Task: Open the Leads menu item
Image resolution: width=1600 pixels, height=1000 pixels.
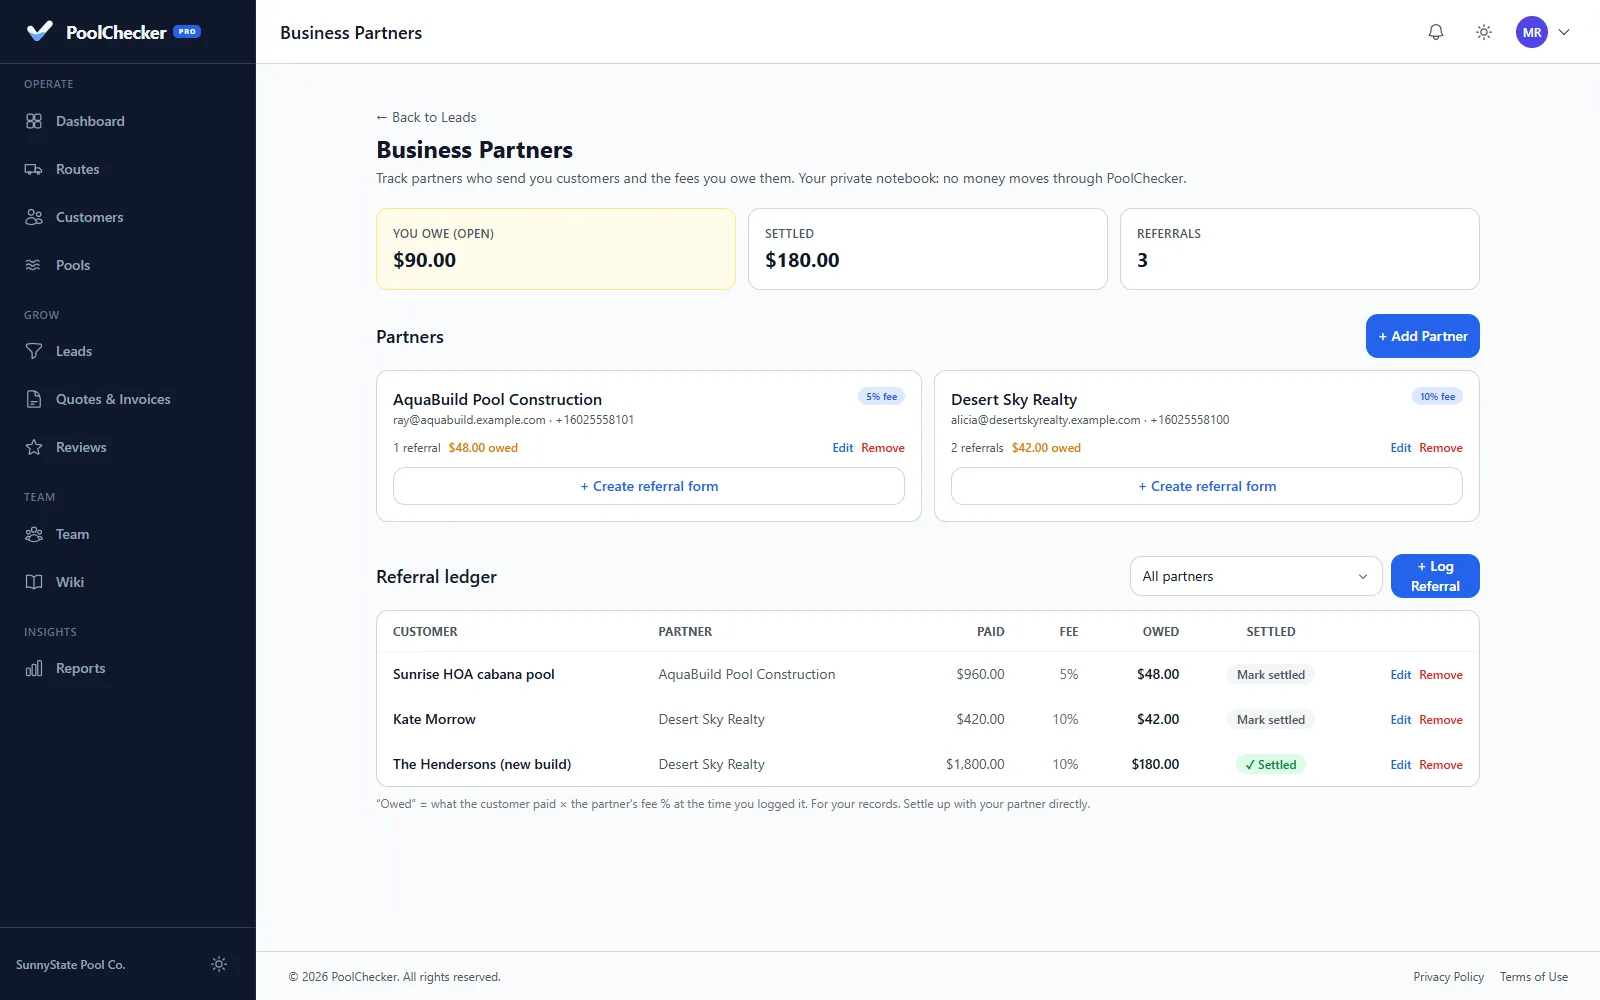Action: coord(128,351)
